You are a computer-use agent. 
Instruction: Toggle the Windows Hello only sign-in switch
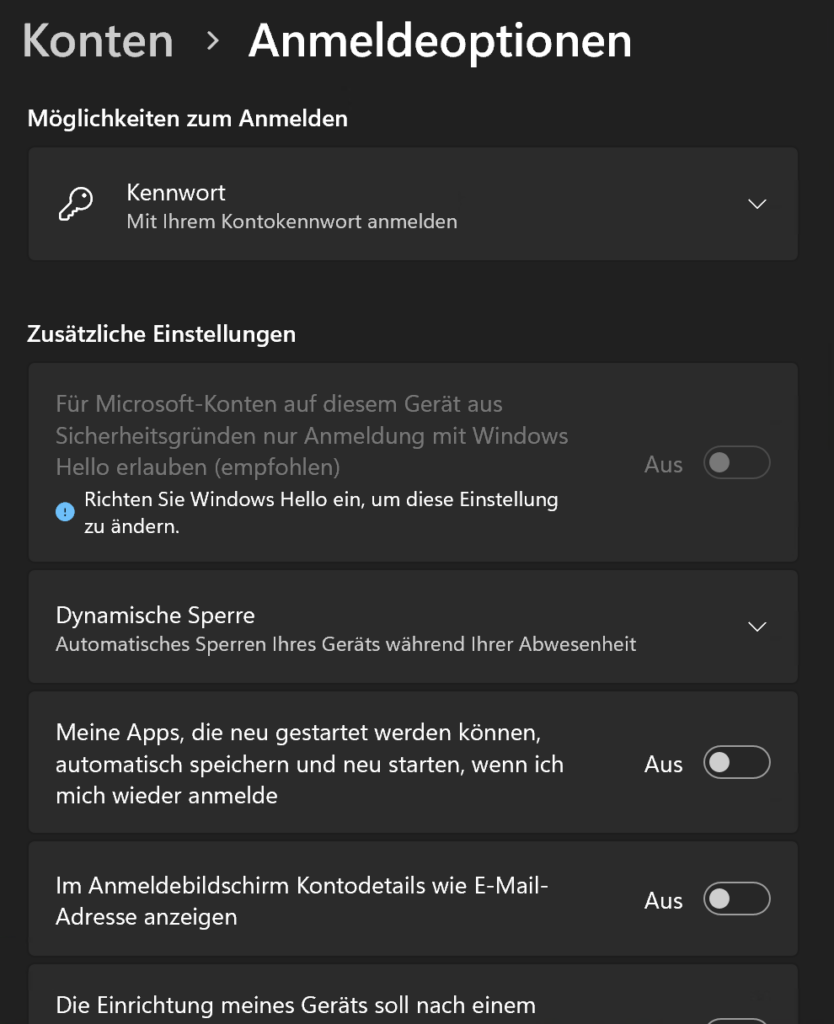(737, 464)
